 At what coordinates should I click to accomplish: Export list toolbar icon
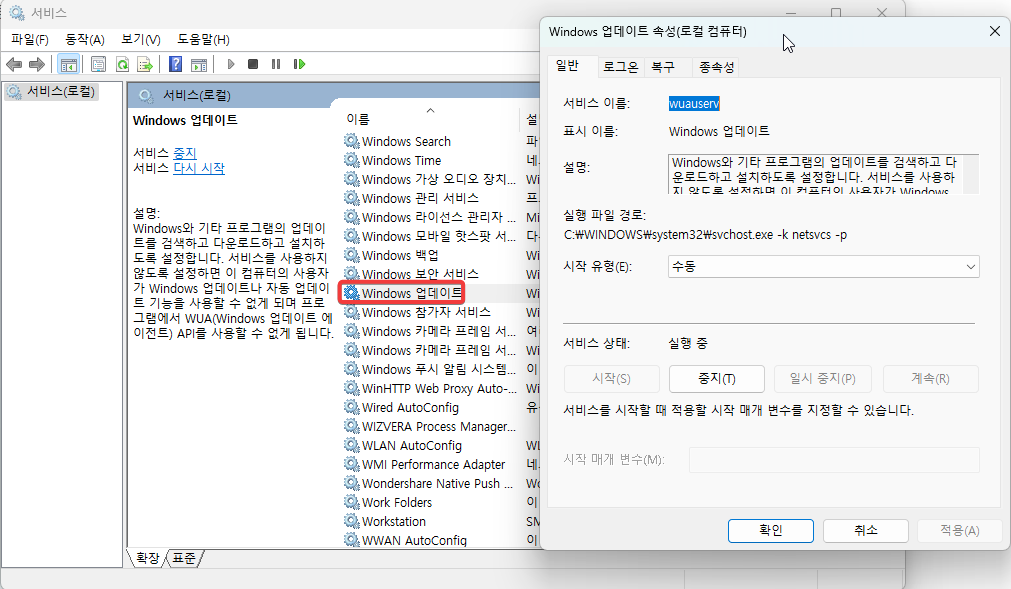145,64
